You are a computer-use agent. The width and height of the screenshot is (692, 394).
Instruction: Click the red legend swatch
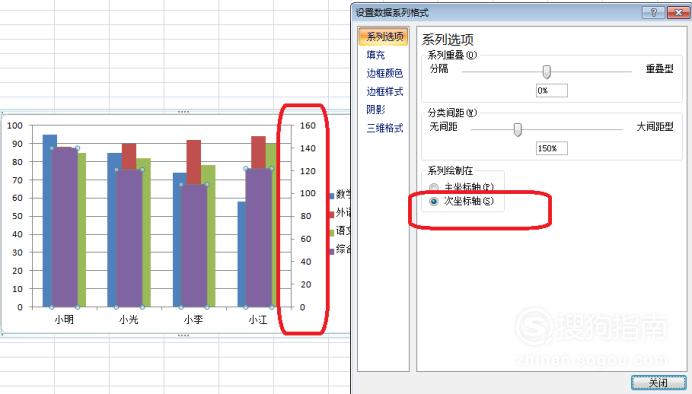pos(331,214)
